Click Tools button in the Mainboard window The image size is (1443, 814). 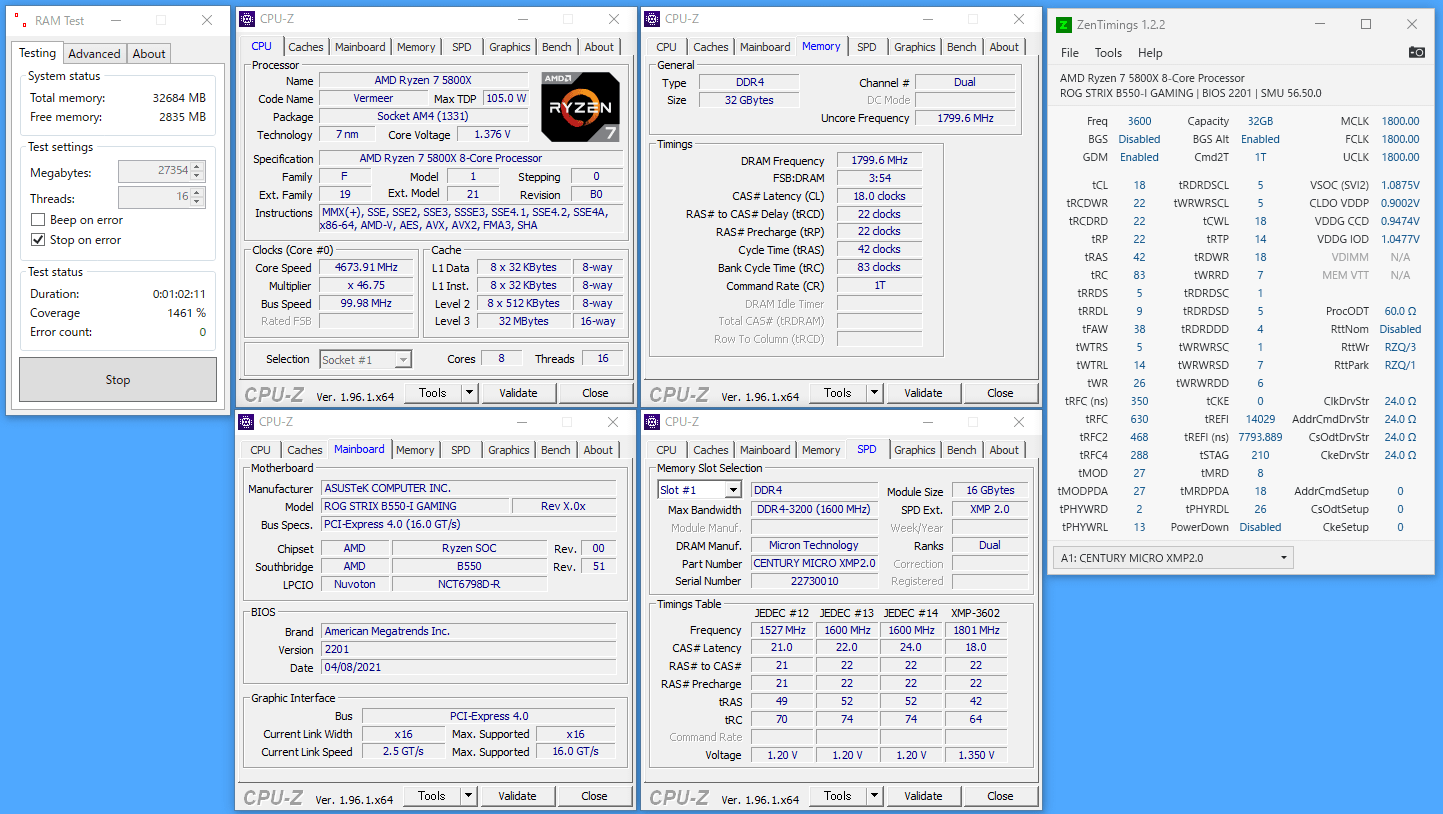click(x=432, y=796)
